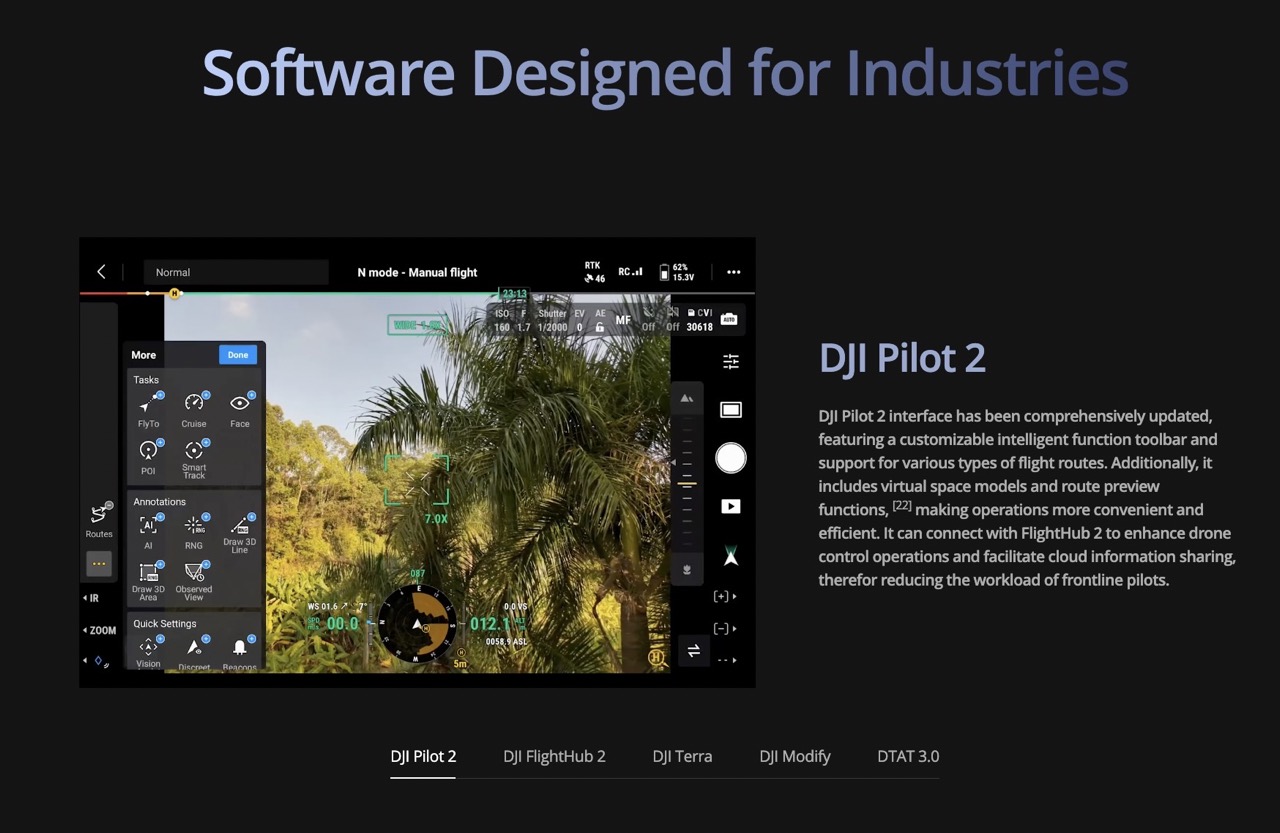This screenshot has width=1280, height=833.
Task: Open the playback gallery icon
Action: pos(731,507)
